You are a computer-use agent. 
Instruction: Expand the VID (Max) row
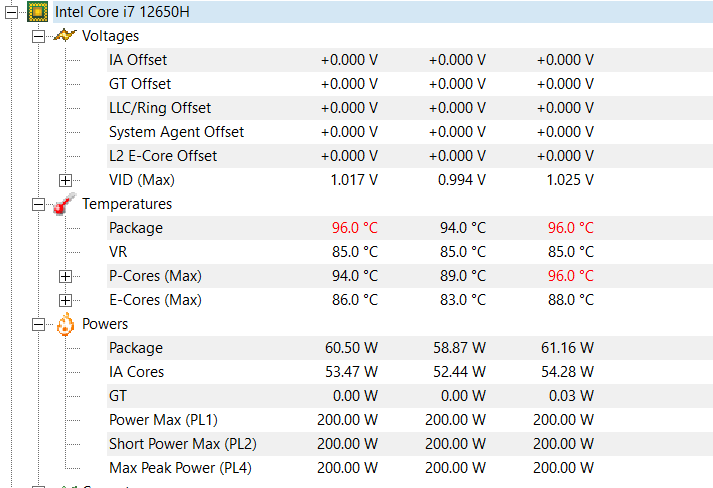pyautogui.click(x=65, y=180)
